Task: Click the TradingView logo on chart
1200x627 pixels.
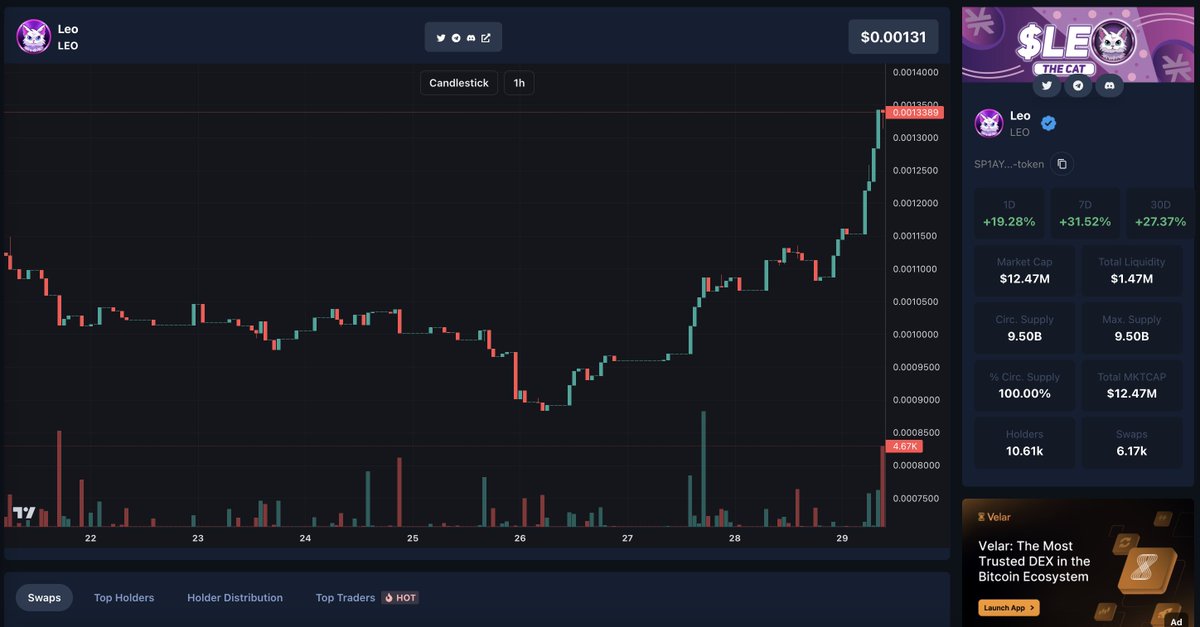Action: pos(24,513)
